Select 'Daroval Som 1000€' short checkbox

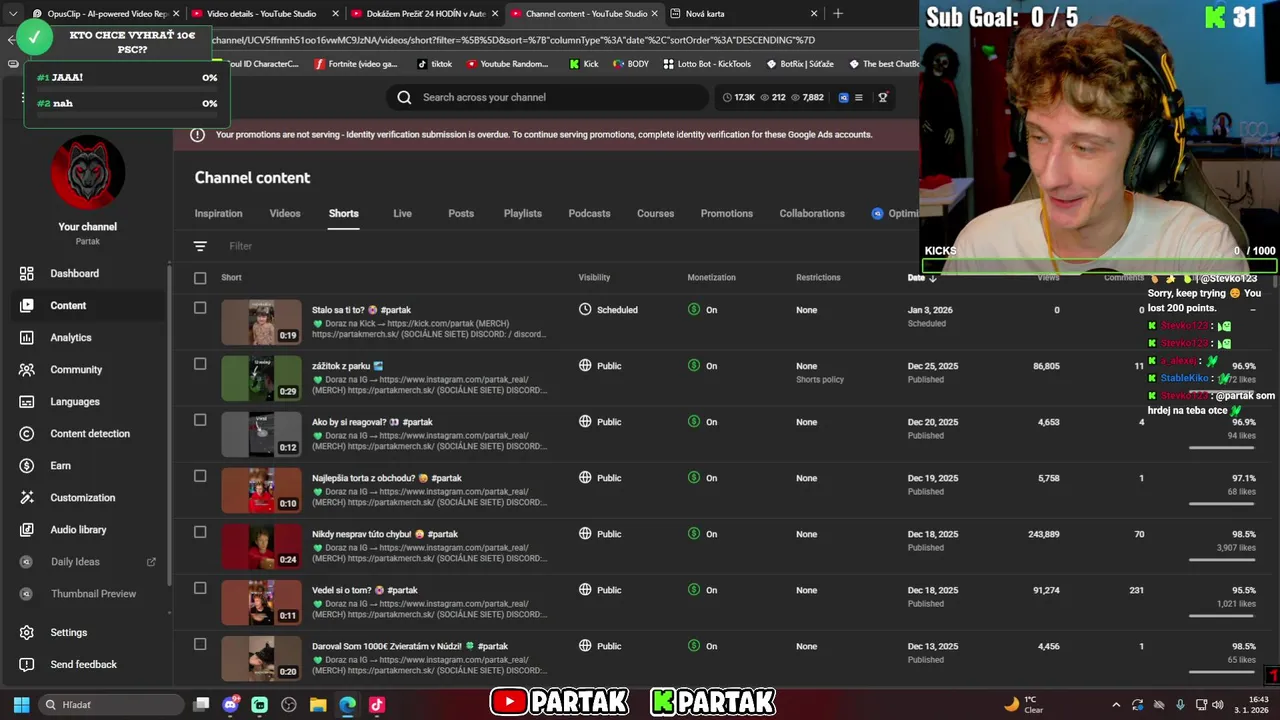(200, 644)
